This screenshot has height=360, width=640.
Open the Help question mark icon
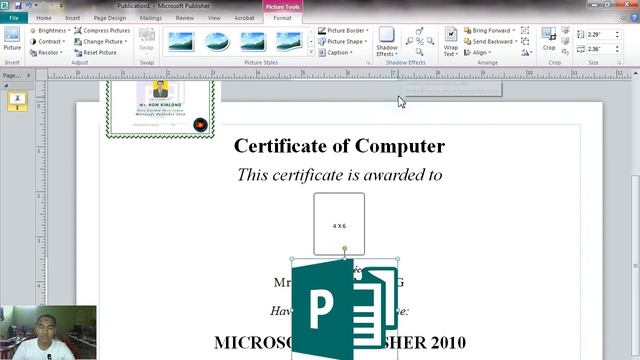click(634, 18)
